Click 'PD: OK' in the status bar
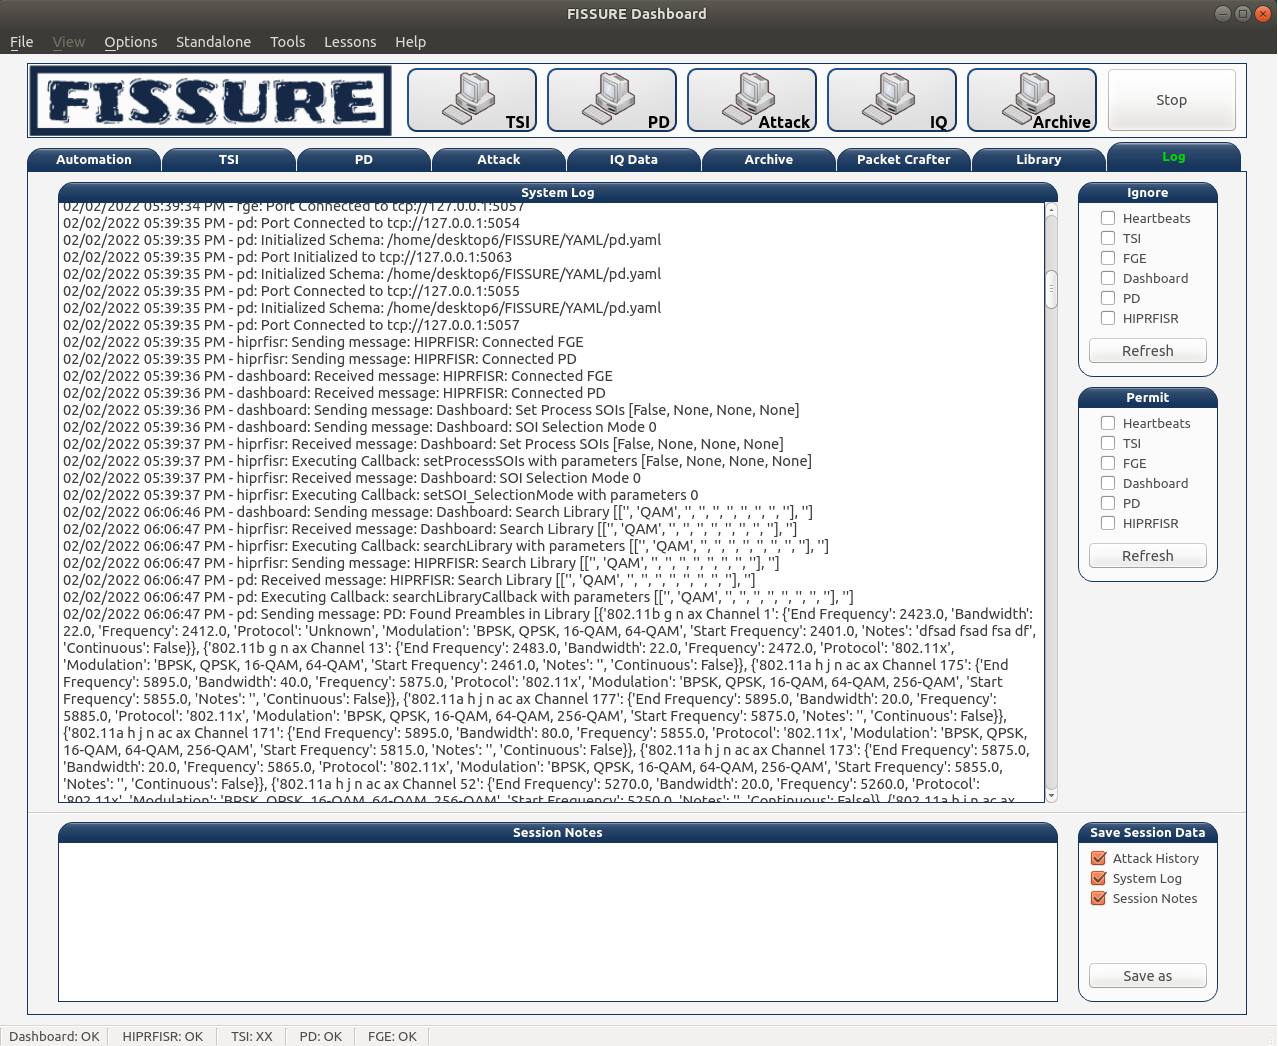The width and height of the screenshot is (1278, 1046). click(321, 1036)
